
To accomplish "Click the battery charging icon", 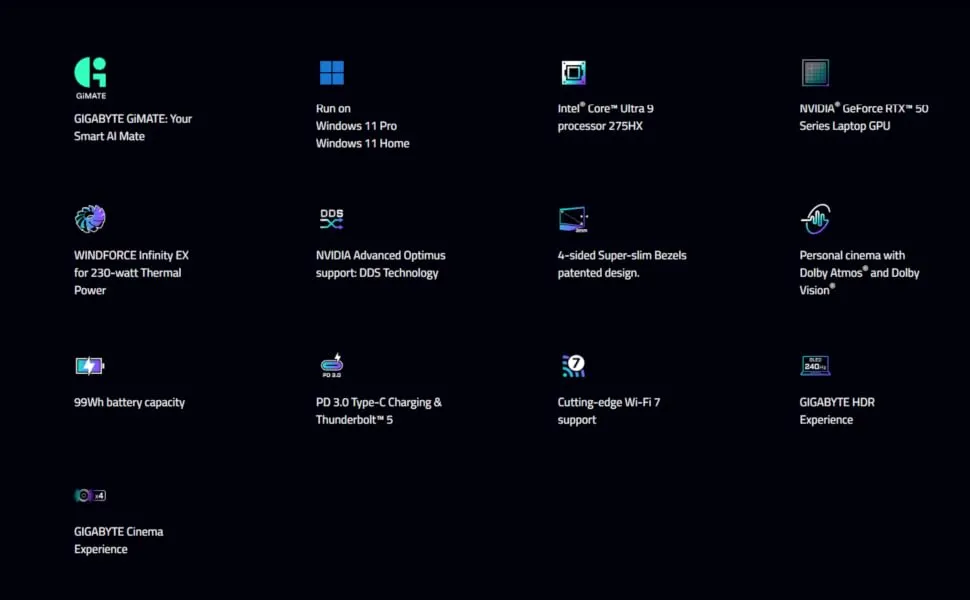I will coord(90,366).
